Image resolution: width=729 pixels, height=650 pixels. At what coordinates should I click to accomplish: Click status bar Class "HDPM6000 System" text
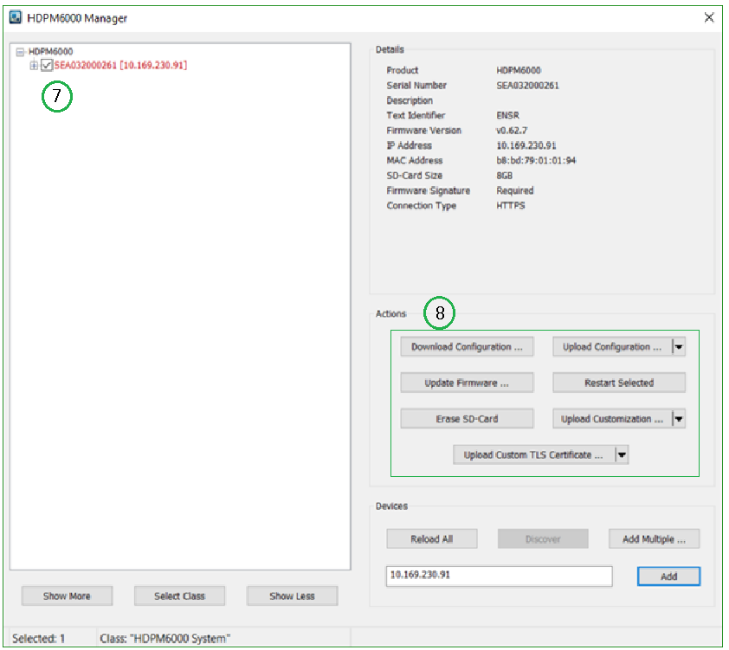tap(165, 638)
